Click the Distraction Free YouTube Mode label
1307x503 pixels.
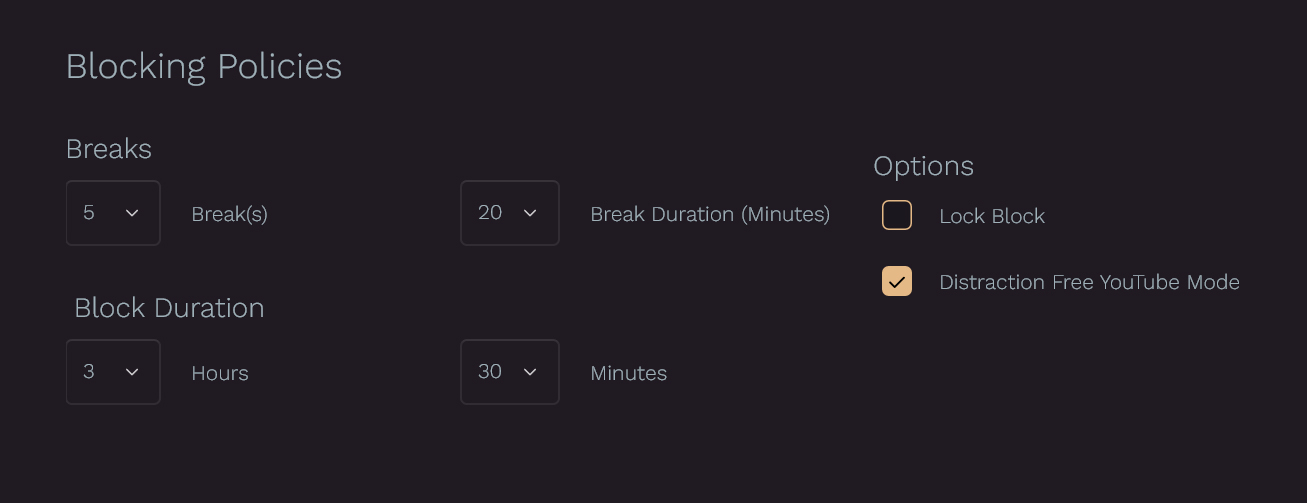click(1089, 282)
